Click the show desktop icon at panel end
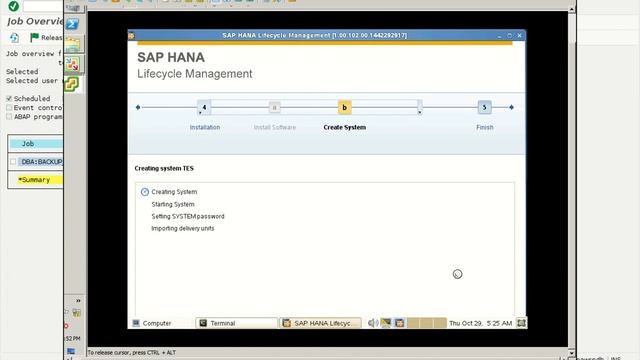Viewport: 640px width, 360px height. [521, 323]
